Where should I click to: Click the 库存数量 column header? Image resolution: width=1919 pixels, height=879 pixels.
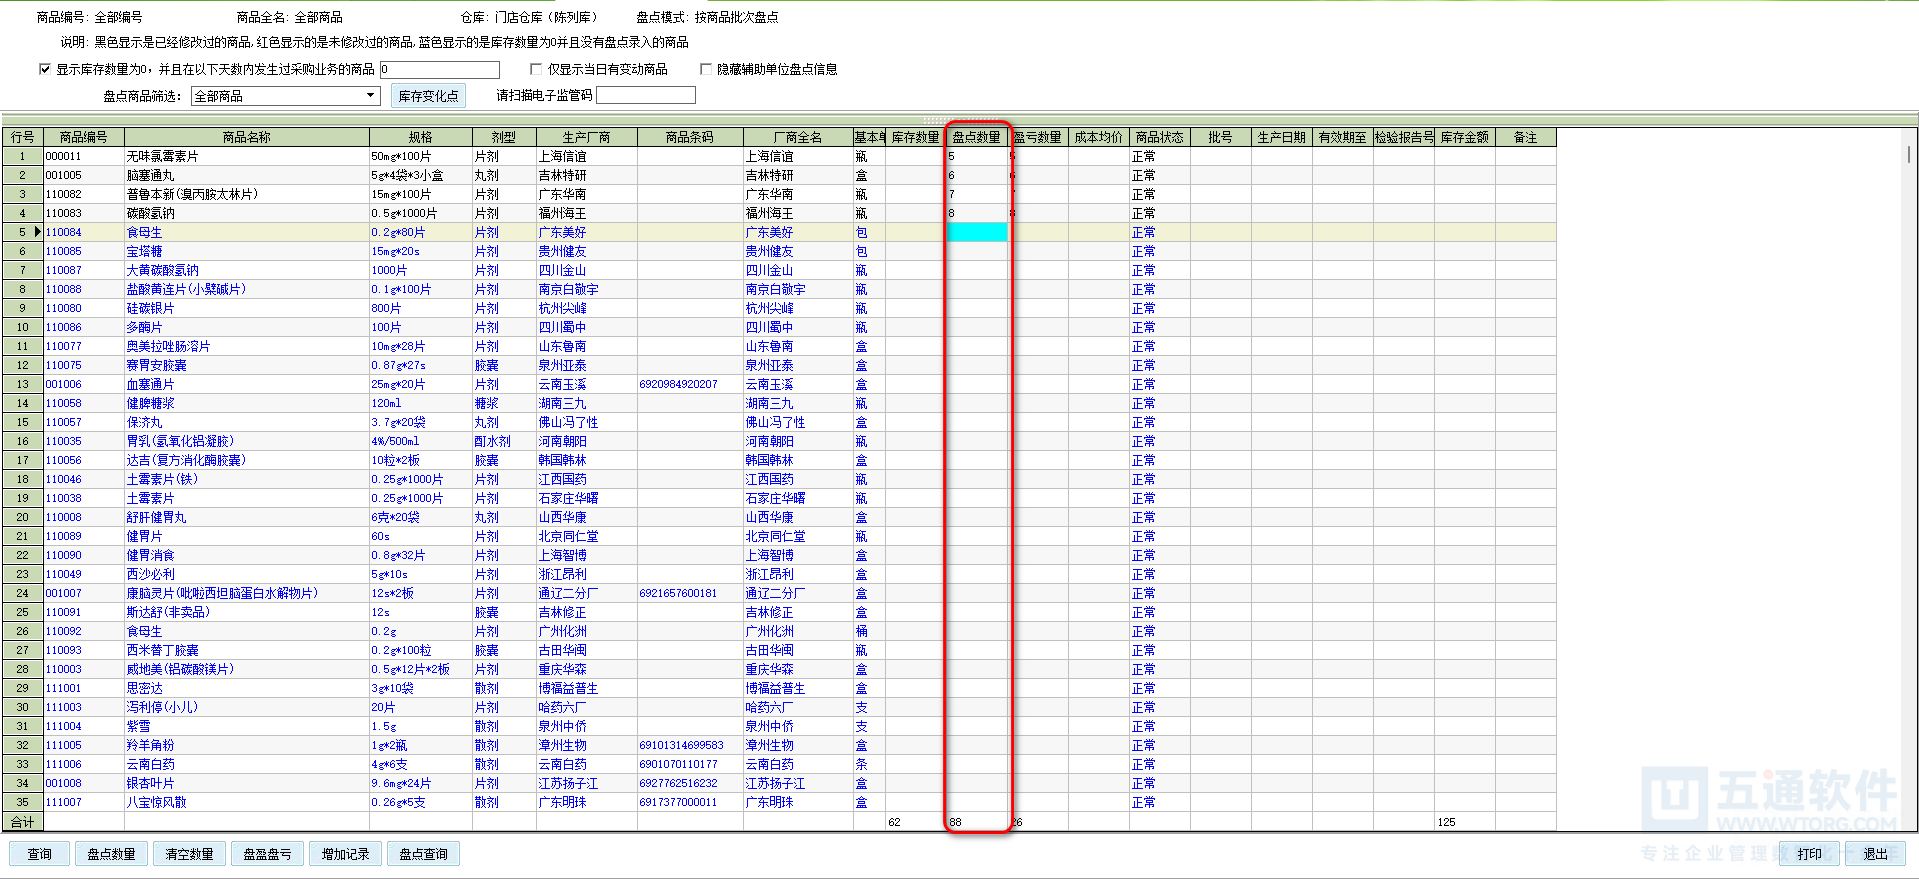pos(915,137)
